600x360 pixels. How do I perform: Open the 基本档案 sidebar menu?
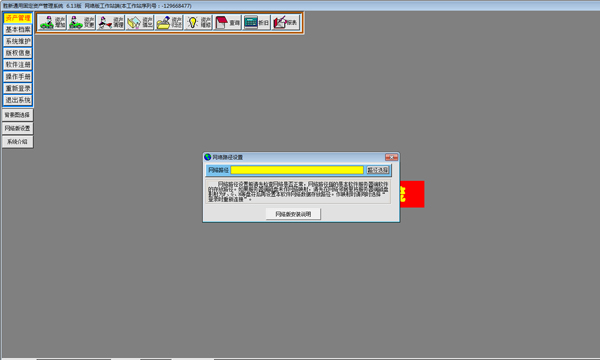coord(18,29)
